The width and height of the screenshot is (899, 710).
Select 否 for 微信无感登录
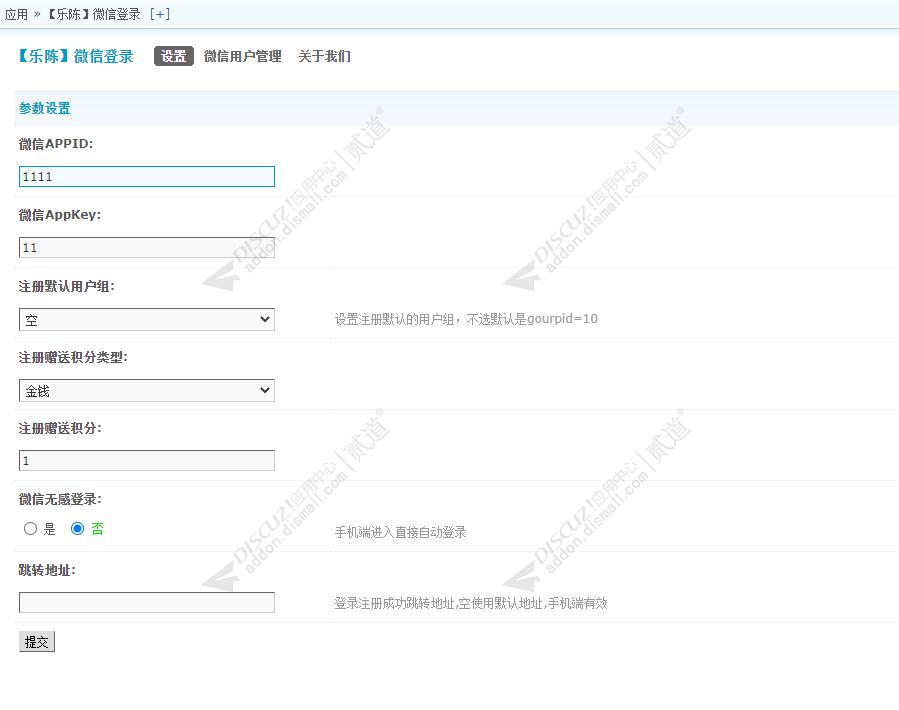(77, 529)
